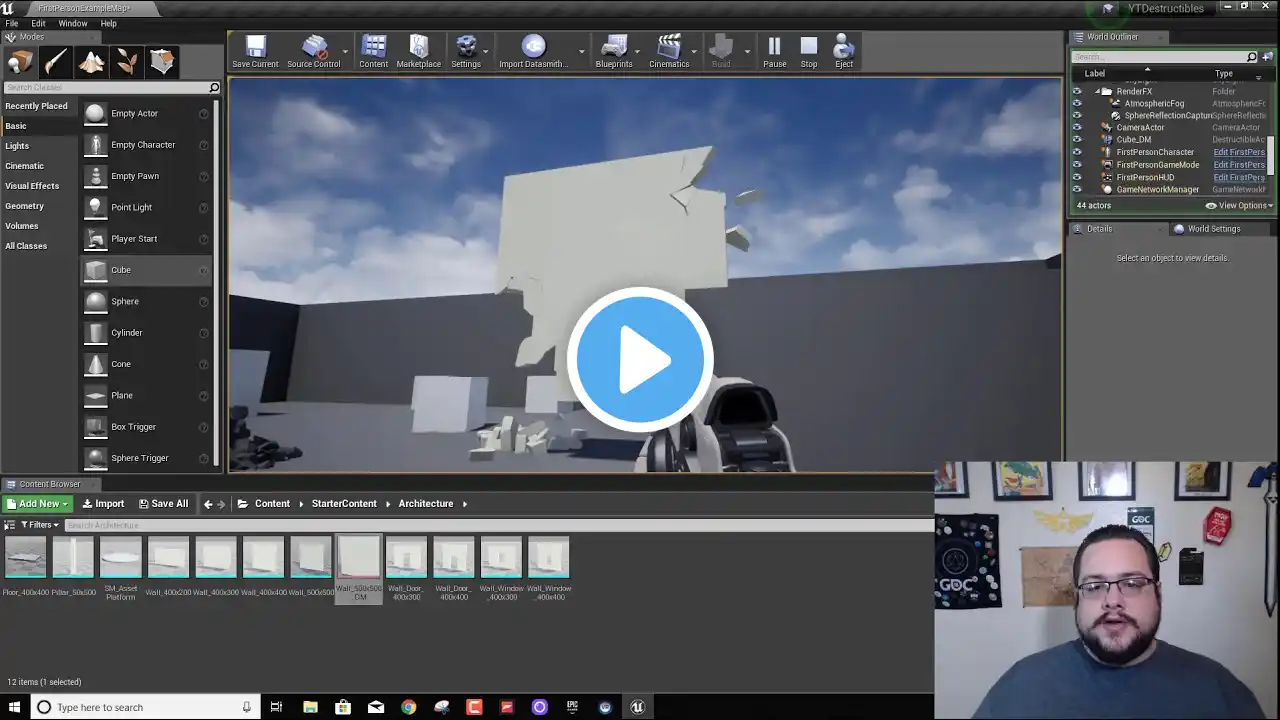Hide FirstPersonCharacter using its eye icon

pyautogui.click(x=1077, y=152)
